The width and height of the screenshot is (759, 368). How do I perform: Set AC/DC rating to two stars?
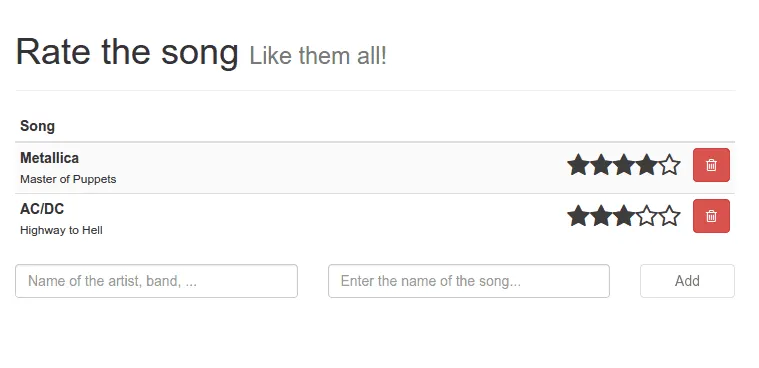coord(601,216)
